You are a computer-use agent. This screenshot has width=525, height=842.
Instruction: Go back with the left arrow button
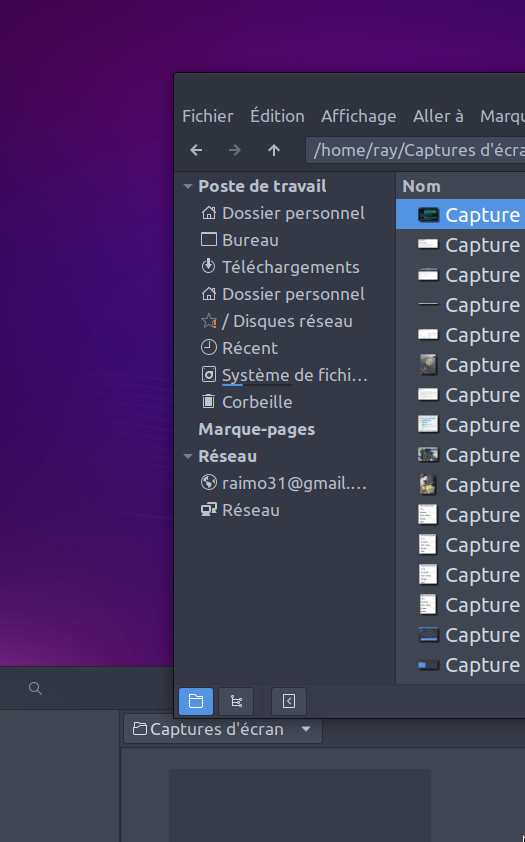coord(196,150)
